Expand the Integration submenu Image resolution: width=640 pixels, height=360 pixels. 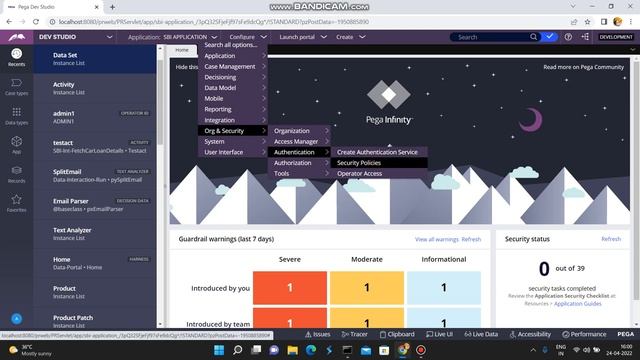233,120
